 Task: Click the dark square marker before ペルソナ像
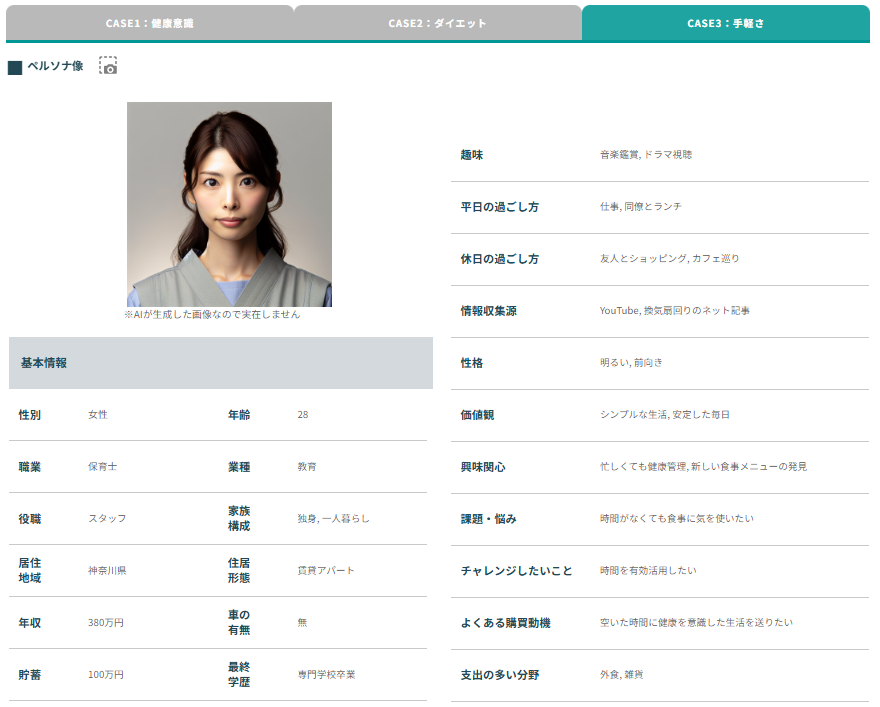(15, 67)
